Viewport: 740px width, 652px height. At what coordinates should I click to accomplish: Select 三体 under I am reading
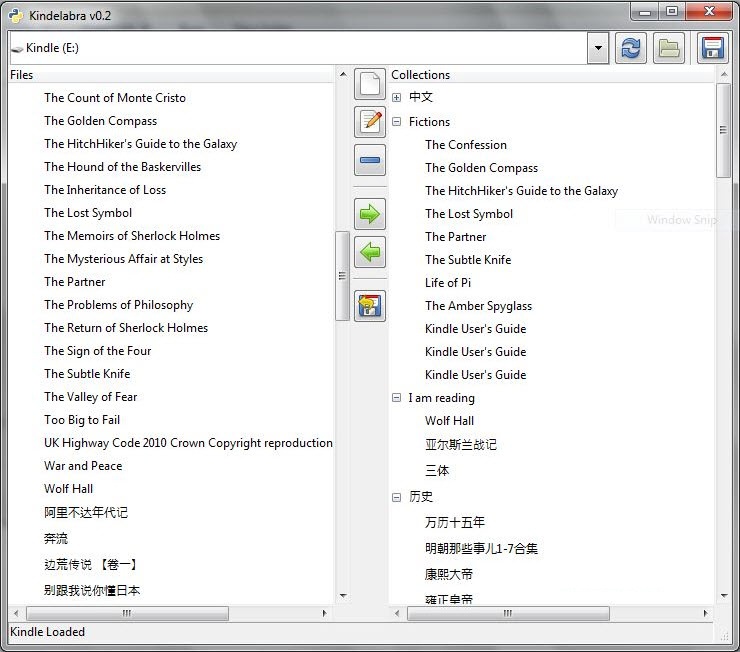pyautogui.click(x=437, y=470)
